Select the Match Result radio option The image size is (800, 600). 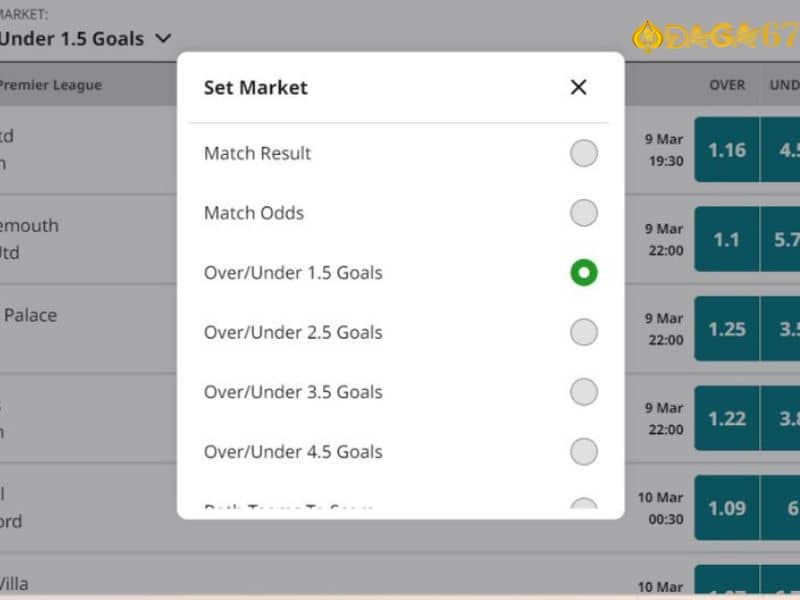click(x=584, y=153)
